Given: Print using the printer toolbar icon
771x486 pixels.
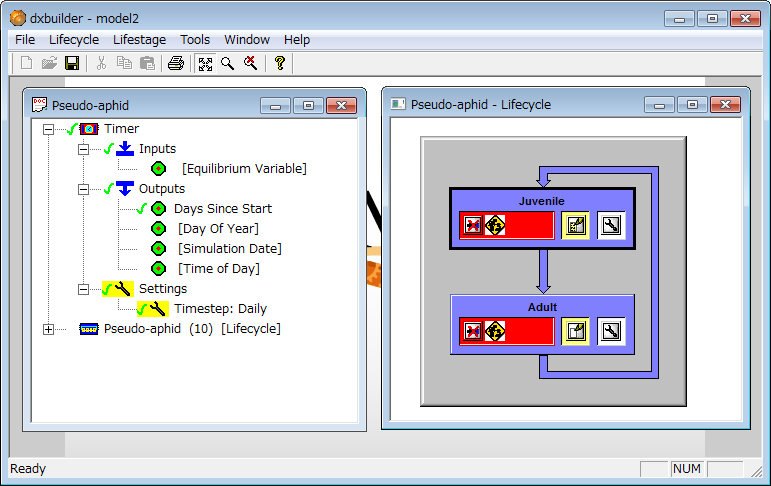Looking at the screenshot, I should click(176, 63).
